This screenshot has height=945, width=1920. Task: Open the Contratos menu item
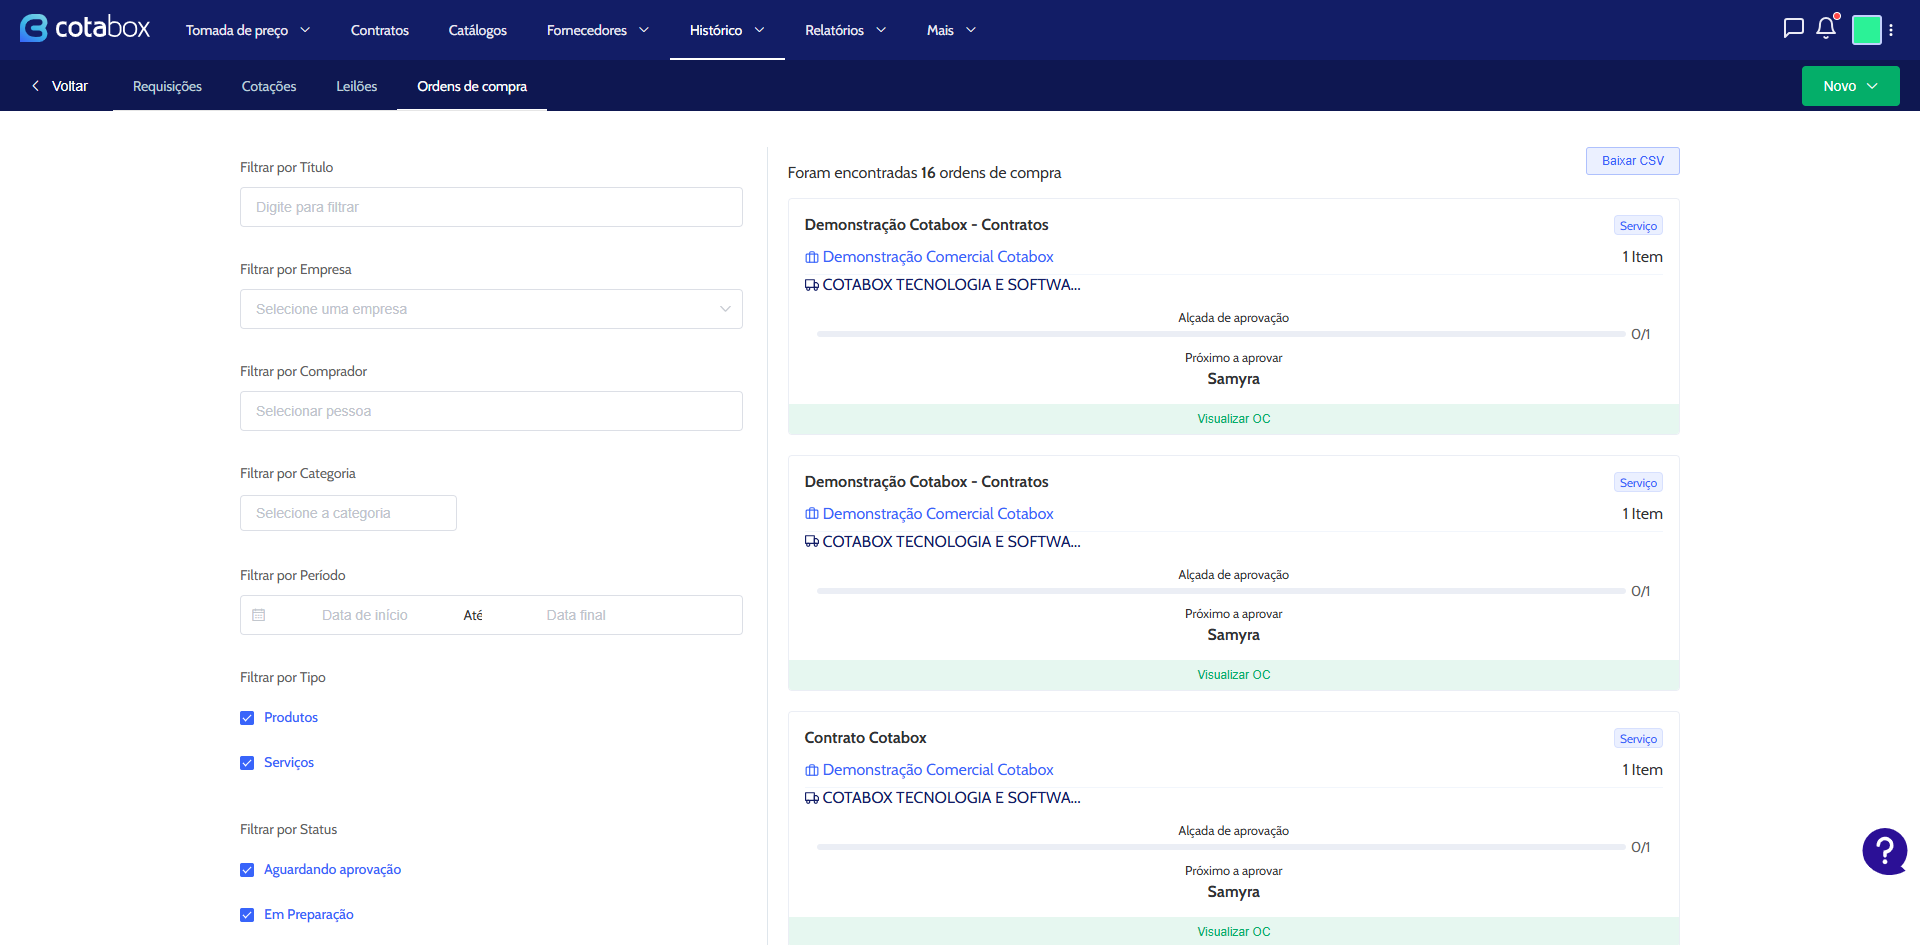click(380, 30)
